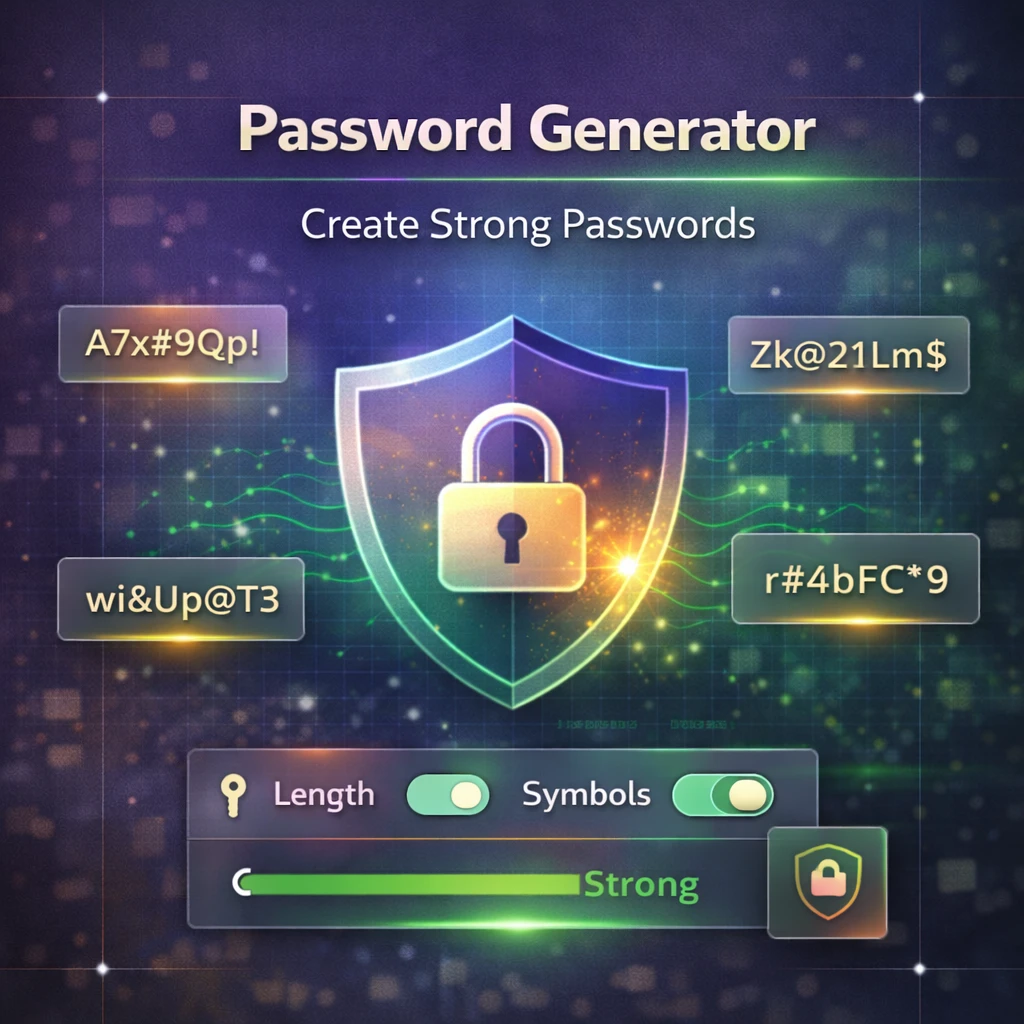
Task: Click the Strong strength label
Action: (x=641, y=885)
